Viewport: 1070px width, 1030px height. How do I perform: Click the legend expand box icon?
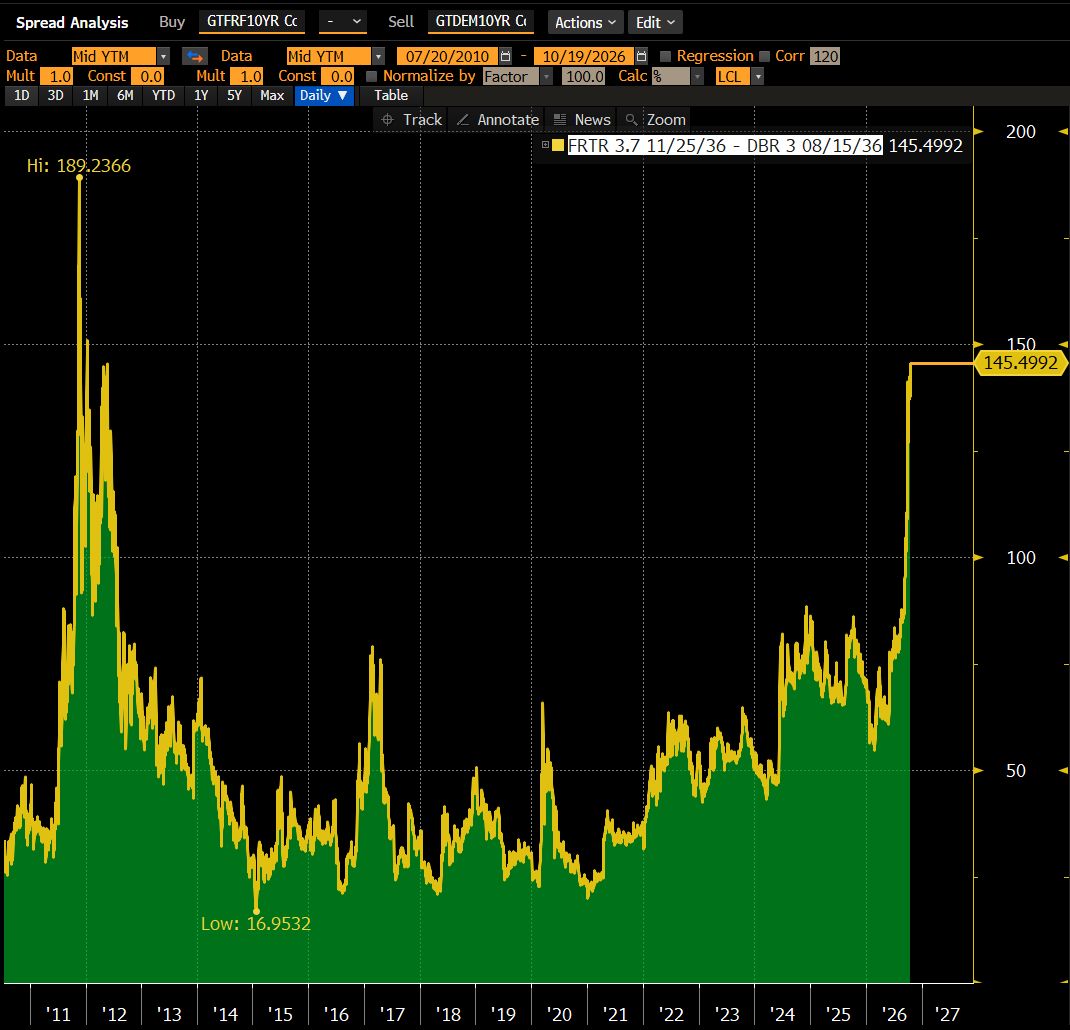(x=545, y=145)
